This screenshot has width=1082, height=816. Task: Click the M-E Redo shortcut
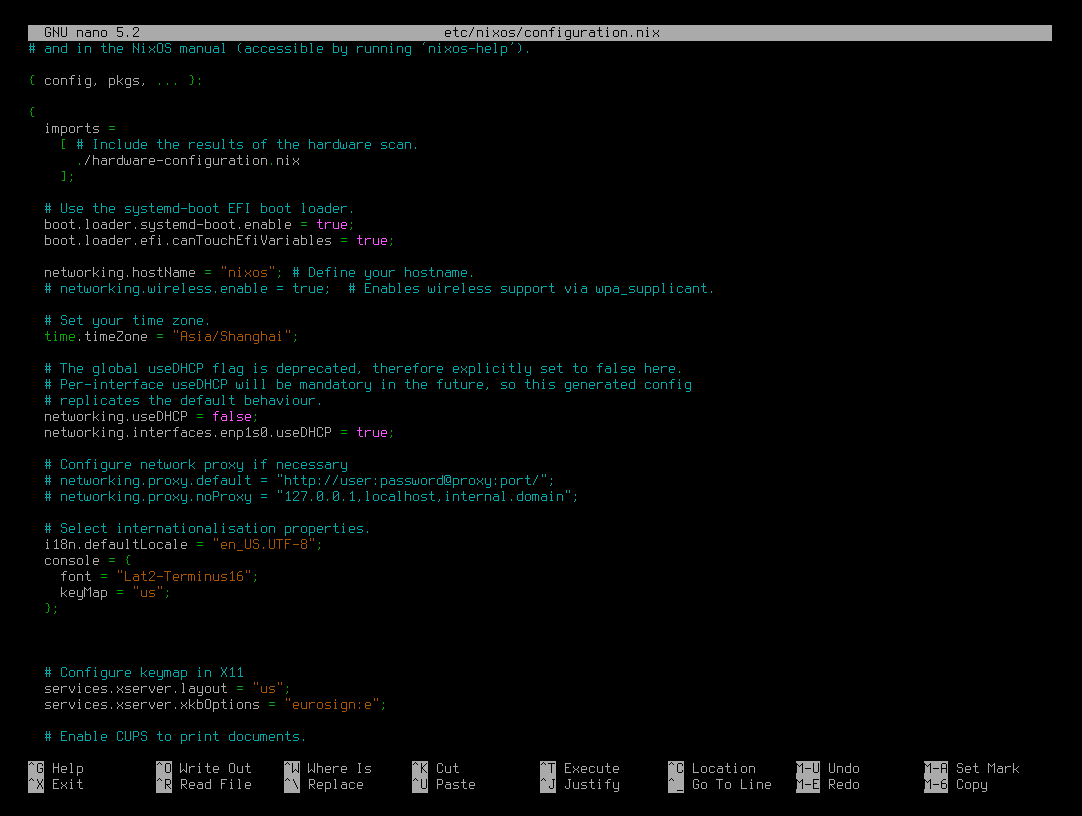pyautogui.click(x=828, y=784)
